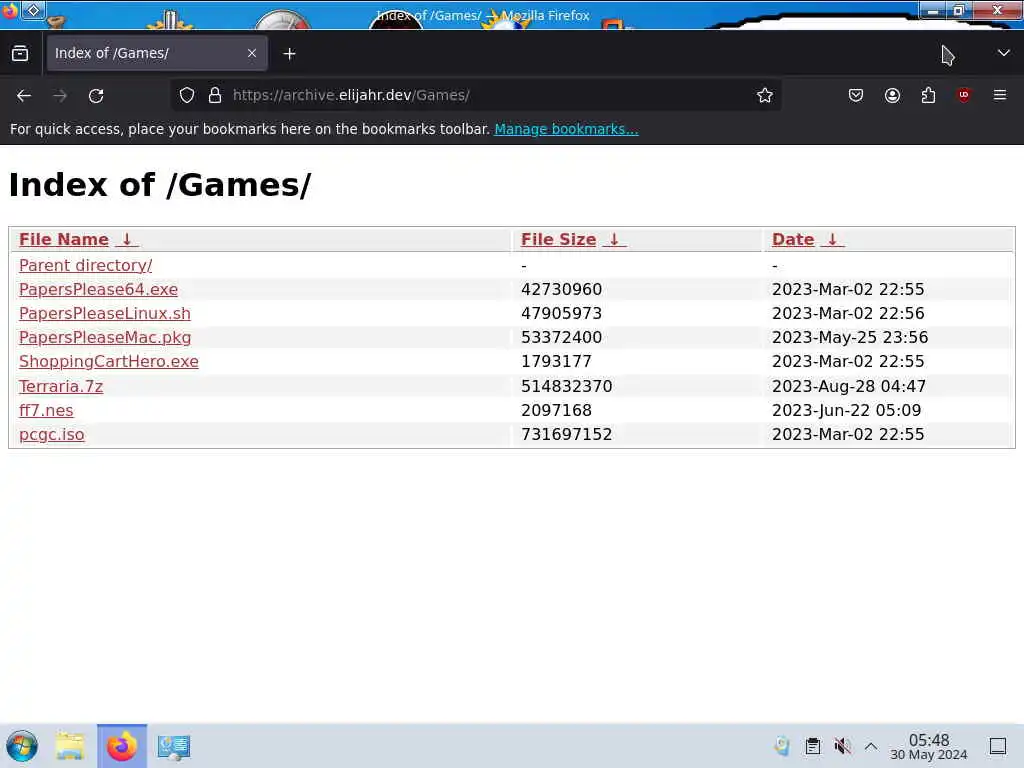This screenshot has width=1024, height=768.
Task: Click the leftmost system tray icon
Action: pos(782,746)
